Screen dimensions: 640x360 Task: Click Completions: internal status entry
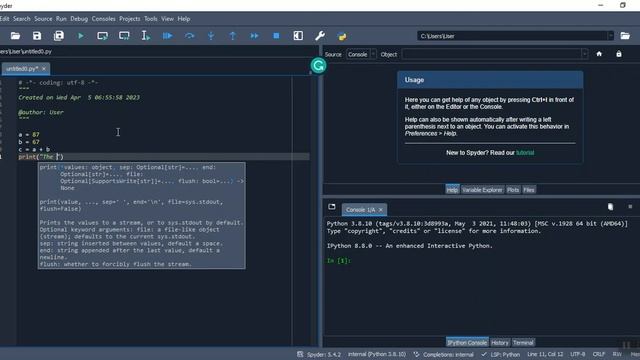[444, 354]
